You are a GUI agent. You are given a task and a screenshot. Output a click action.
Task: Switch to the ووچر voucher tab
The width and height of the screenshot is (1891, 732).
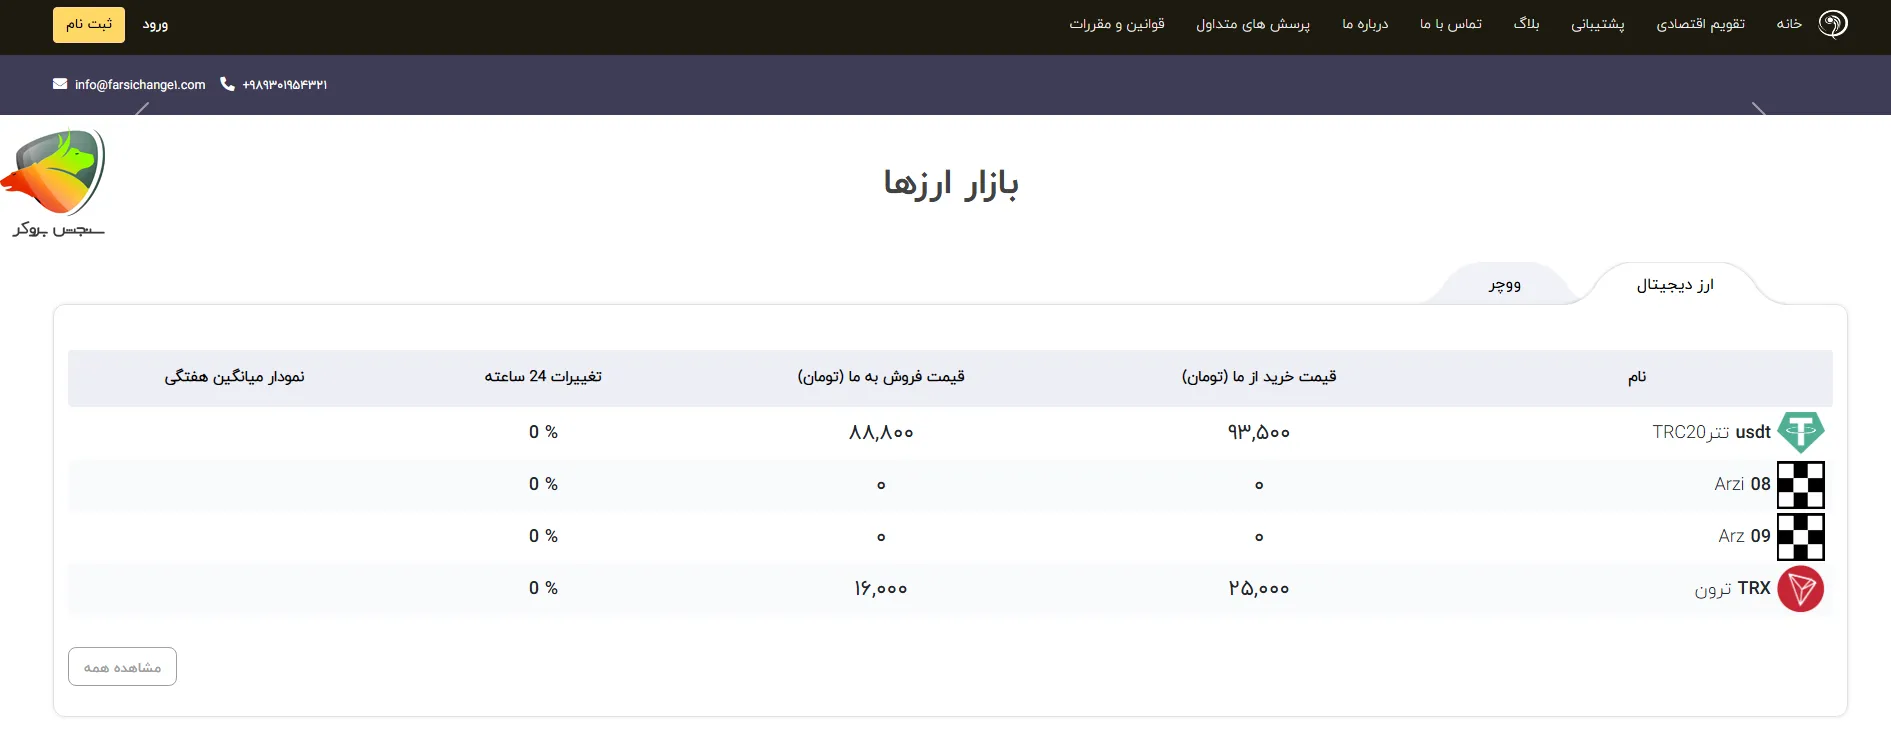[x=1505, y=285]
